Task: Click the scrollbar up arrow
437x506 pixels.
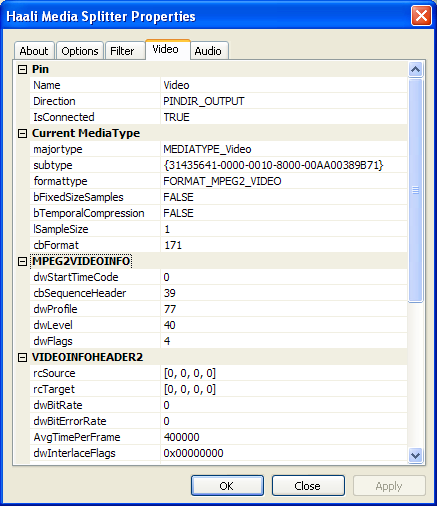Action: (415, 70)
